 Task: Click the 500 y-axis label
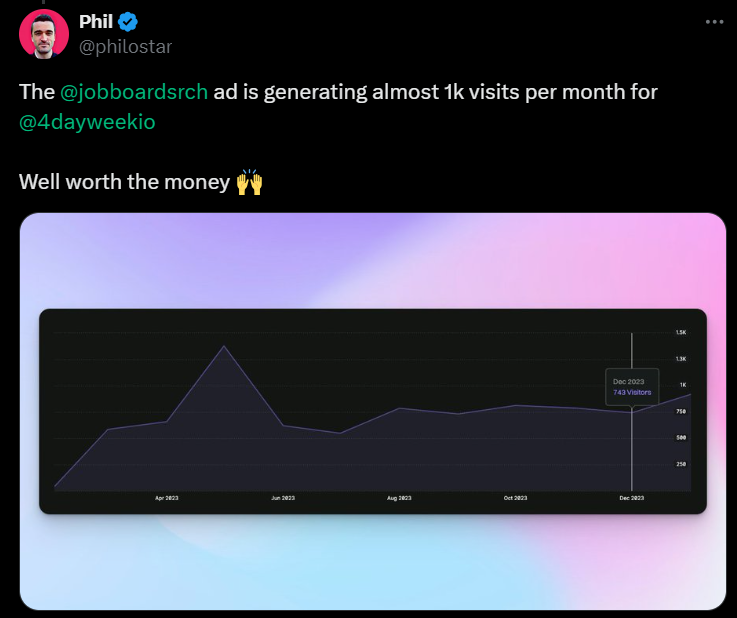(x=681, y=438)
